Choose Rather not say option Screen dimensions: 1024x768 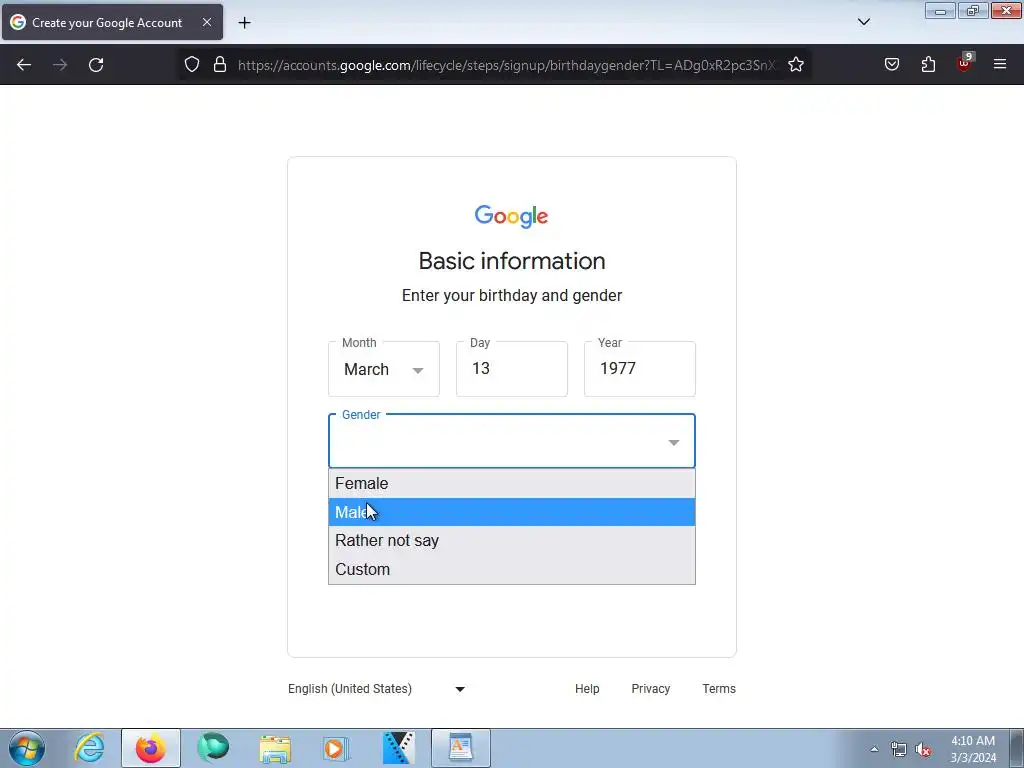click(512, 541)
